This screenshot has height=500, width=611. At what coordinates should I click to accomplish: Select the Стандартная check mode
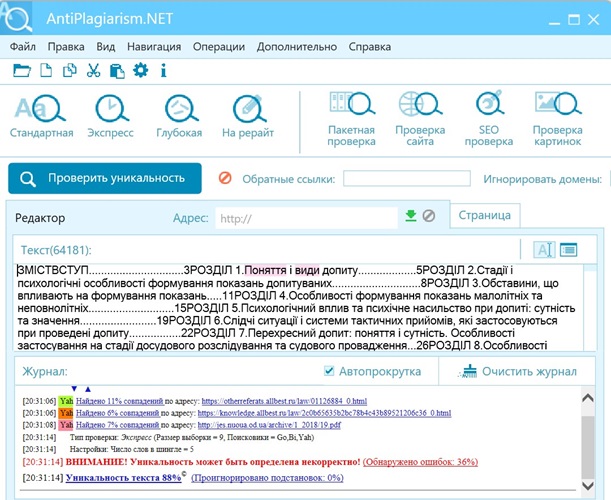coord(41,117)
